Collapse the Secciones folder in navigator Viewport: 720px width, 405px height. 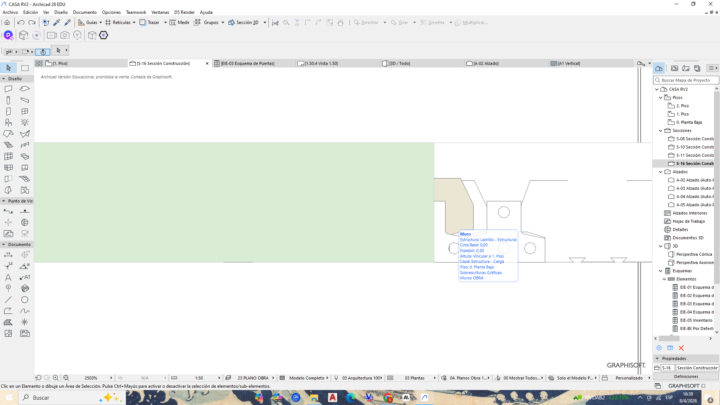tap(661, 131)
